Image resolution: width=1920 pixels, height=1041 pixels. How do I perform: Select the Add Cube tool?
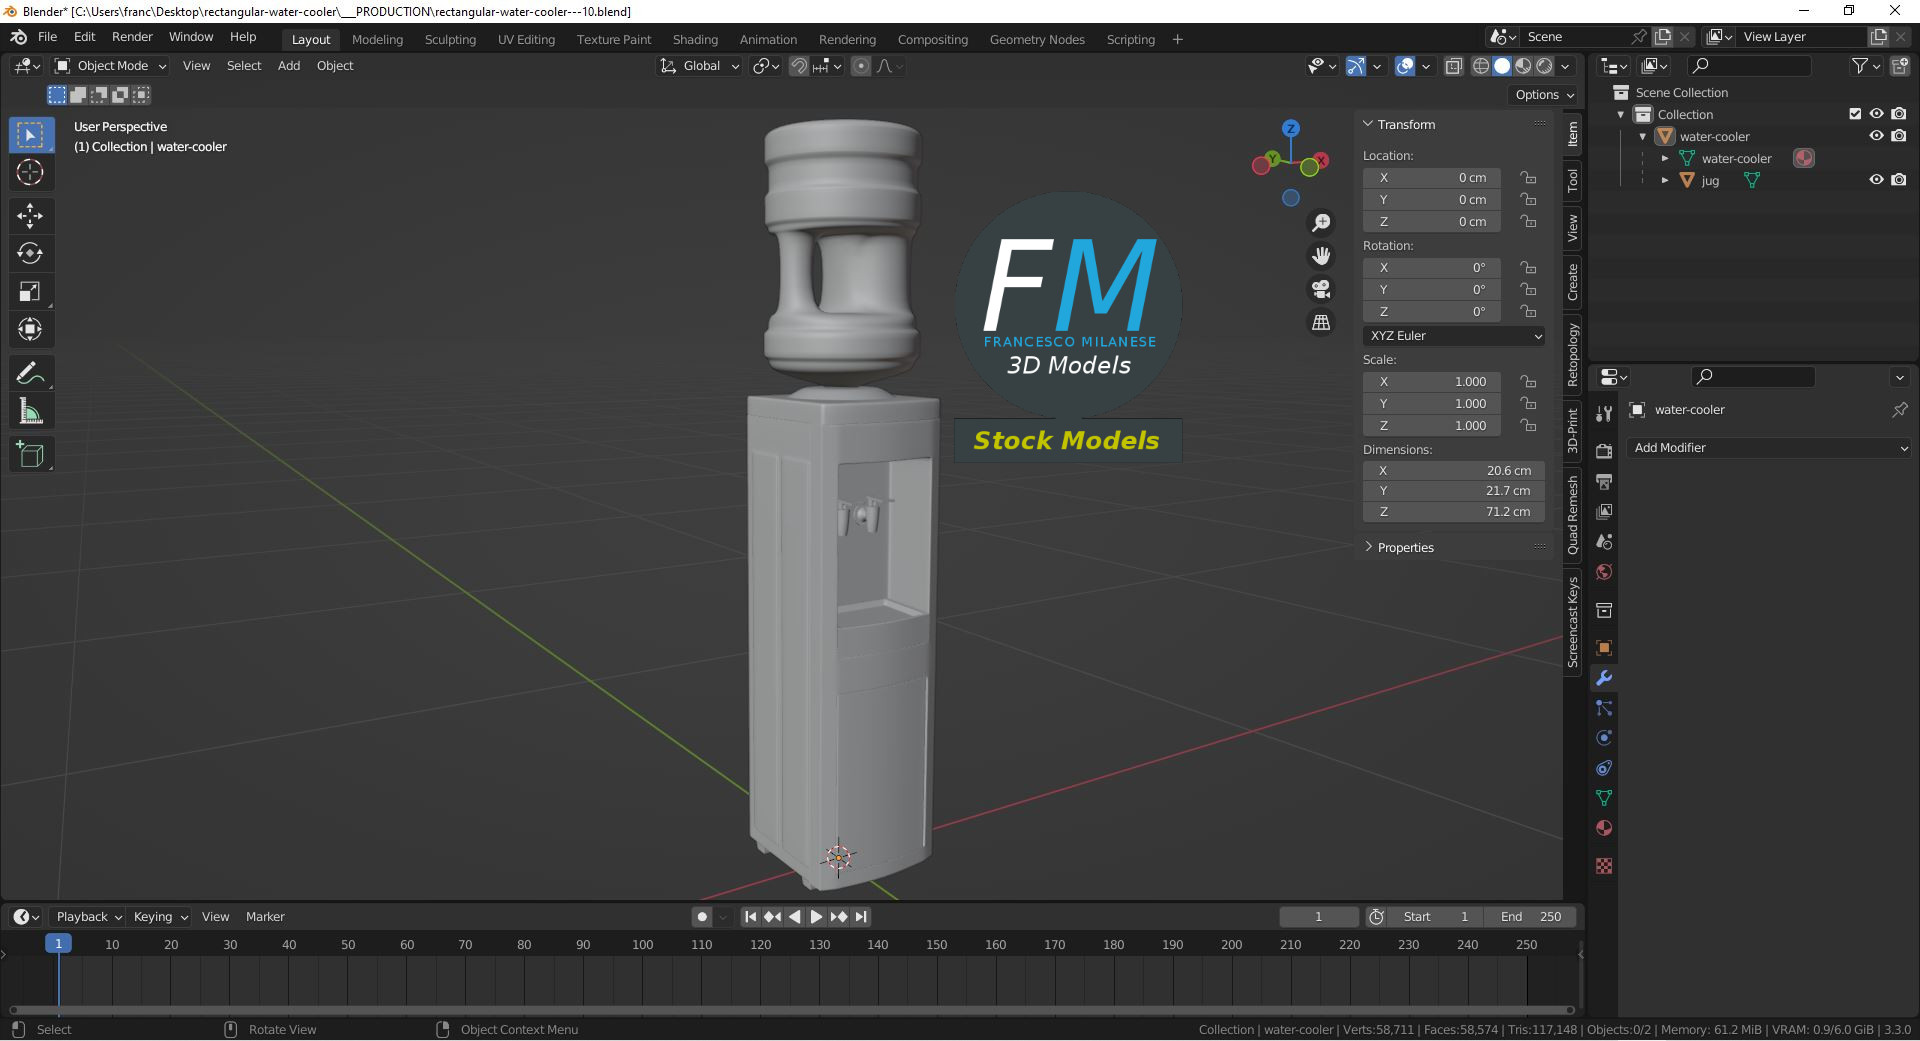30,455
